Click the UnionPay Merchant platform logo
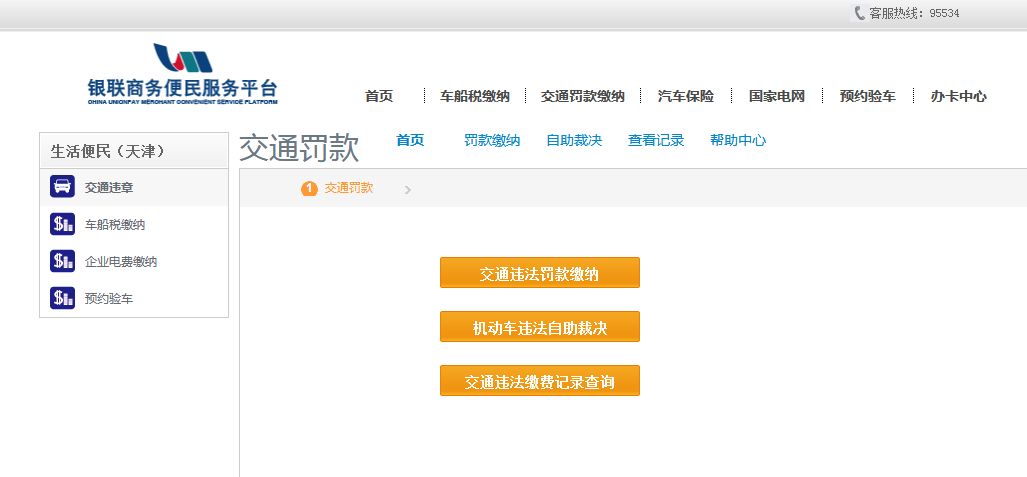 pos(183,73)
